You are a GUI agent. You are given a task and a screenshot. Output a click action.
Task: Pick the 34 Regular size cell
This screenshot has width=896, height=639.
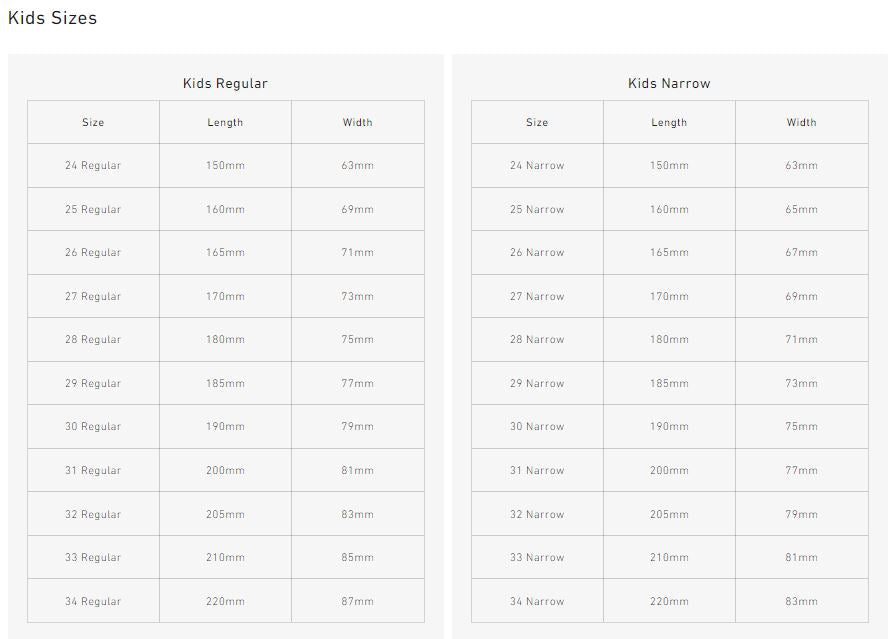[93, 601]
